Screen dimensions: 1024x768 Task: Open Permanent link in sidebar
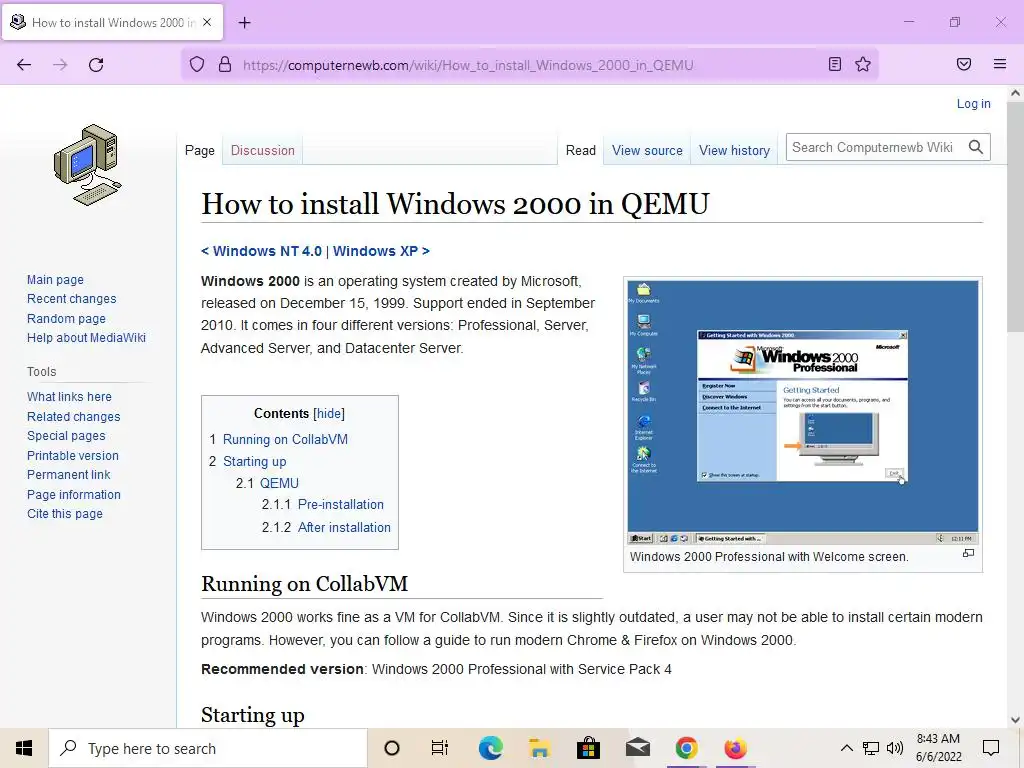click(x=69, y=475)
